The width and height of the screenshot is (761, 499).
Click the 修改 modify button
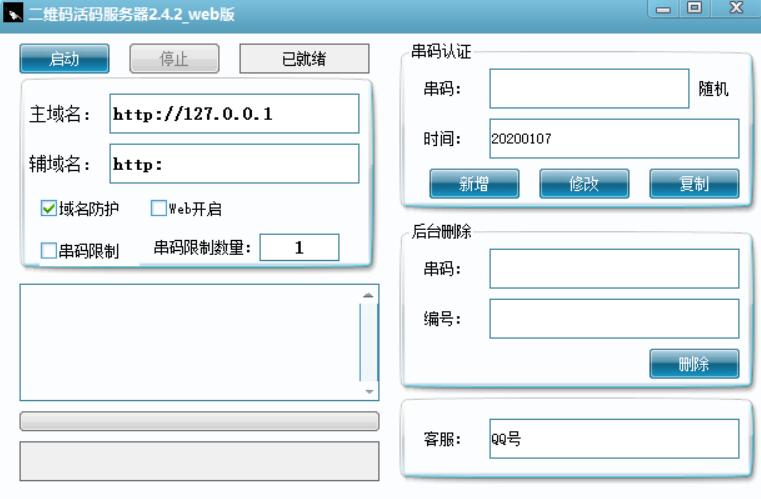[584, 183]
